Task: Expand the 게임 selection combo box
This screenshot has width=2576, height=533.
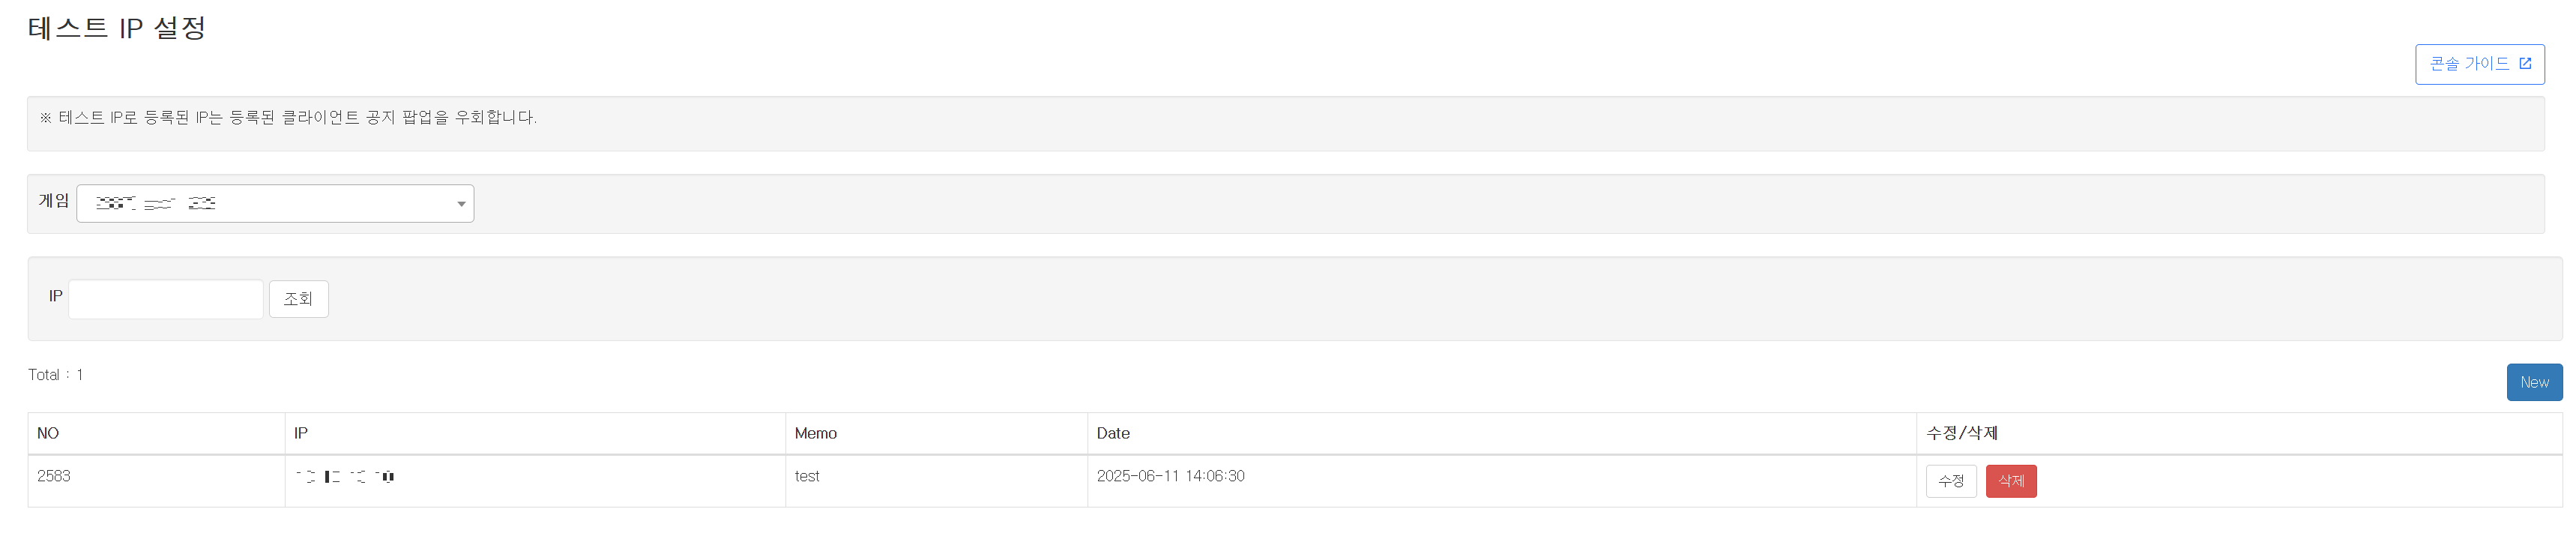Action: 274,204
